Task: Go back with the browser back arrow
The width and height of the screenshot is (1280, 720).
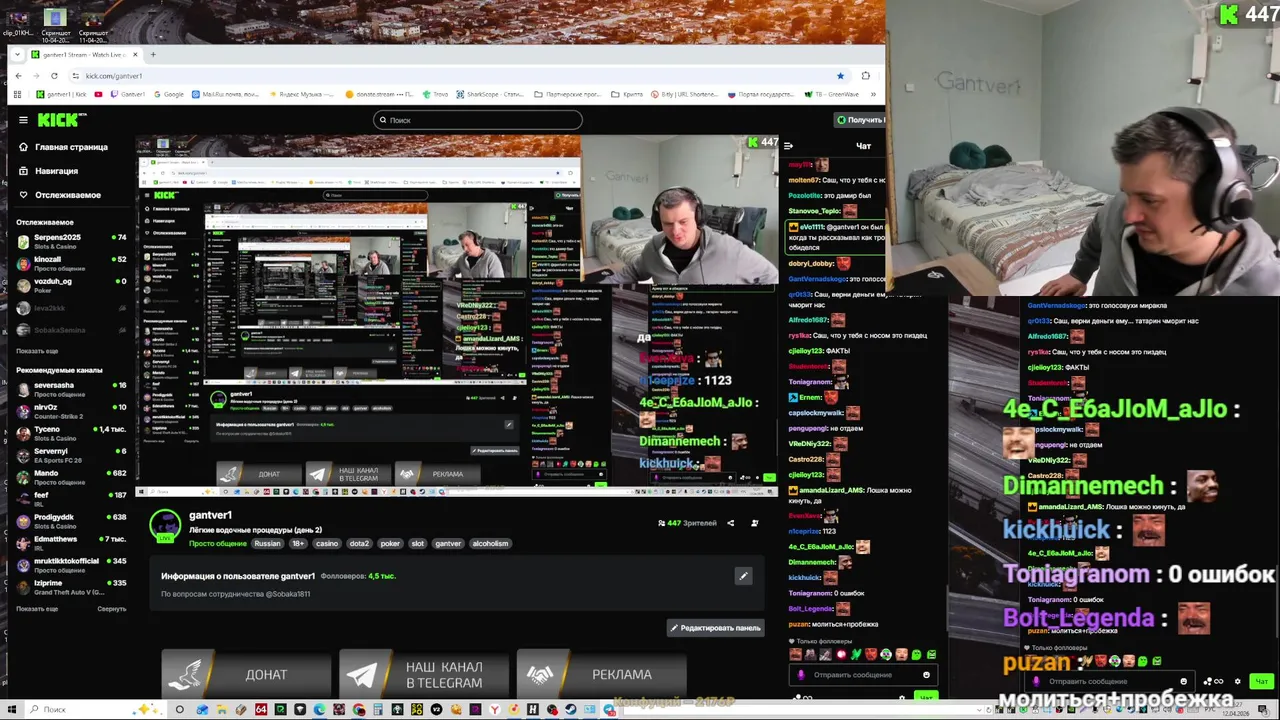Action: tap(18, 76)
